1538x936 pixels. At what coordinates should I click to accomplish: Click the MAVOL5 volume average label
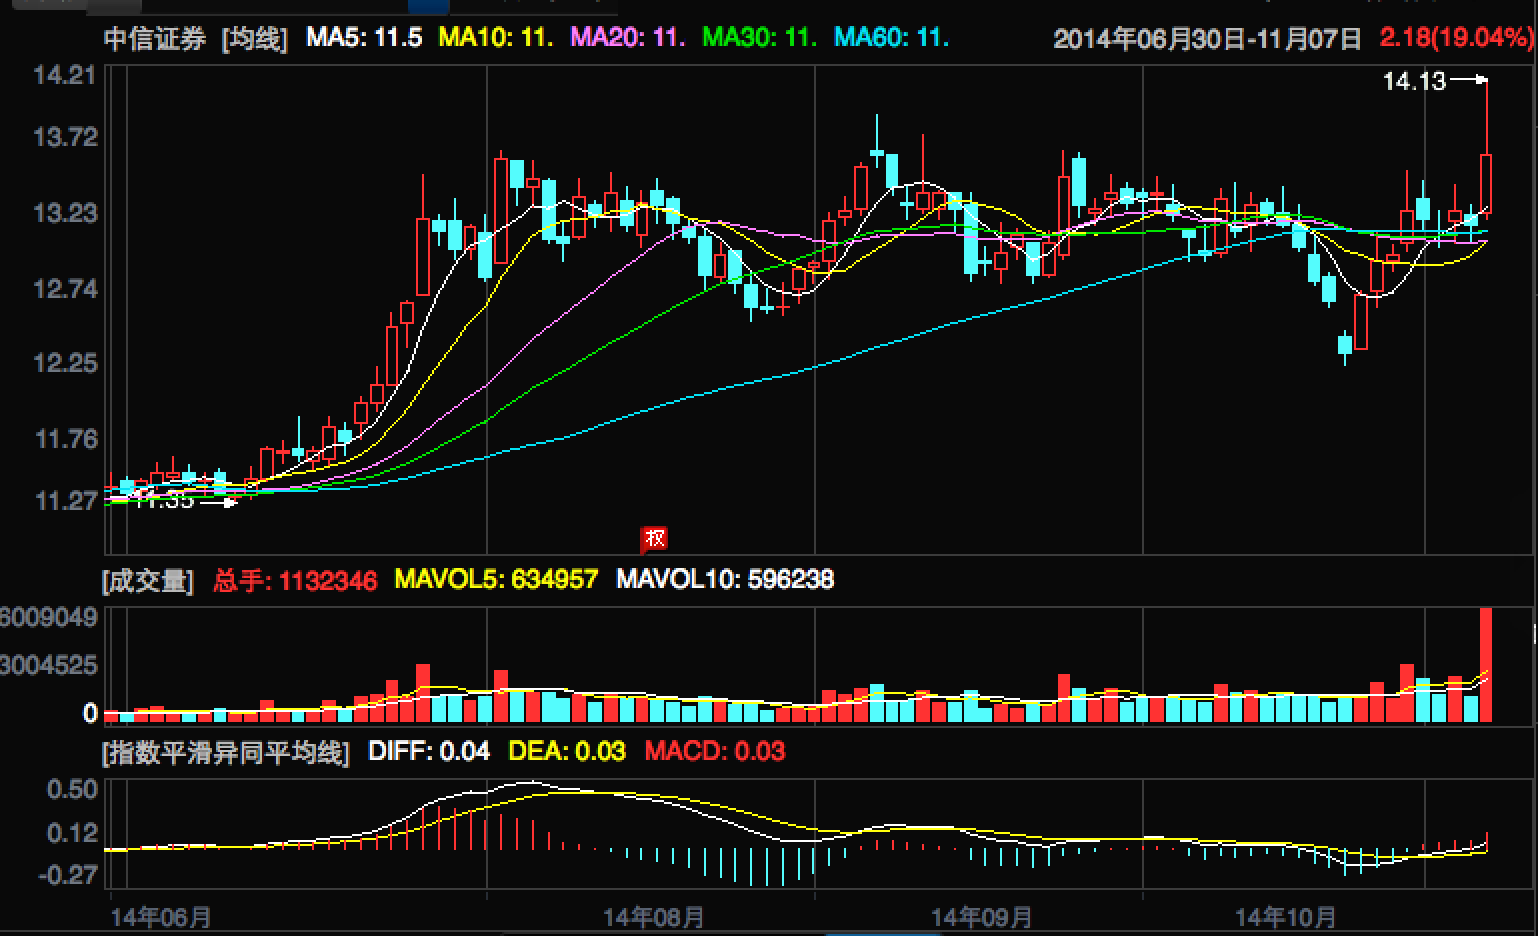coord(496,580)
